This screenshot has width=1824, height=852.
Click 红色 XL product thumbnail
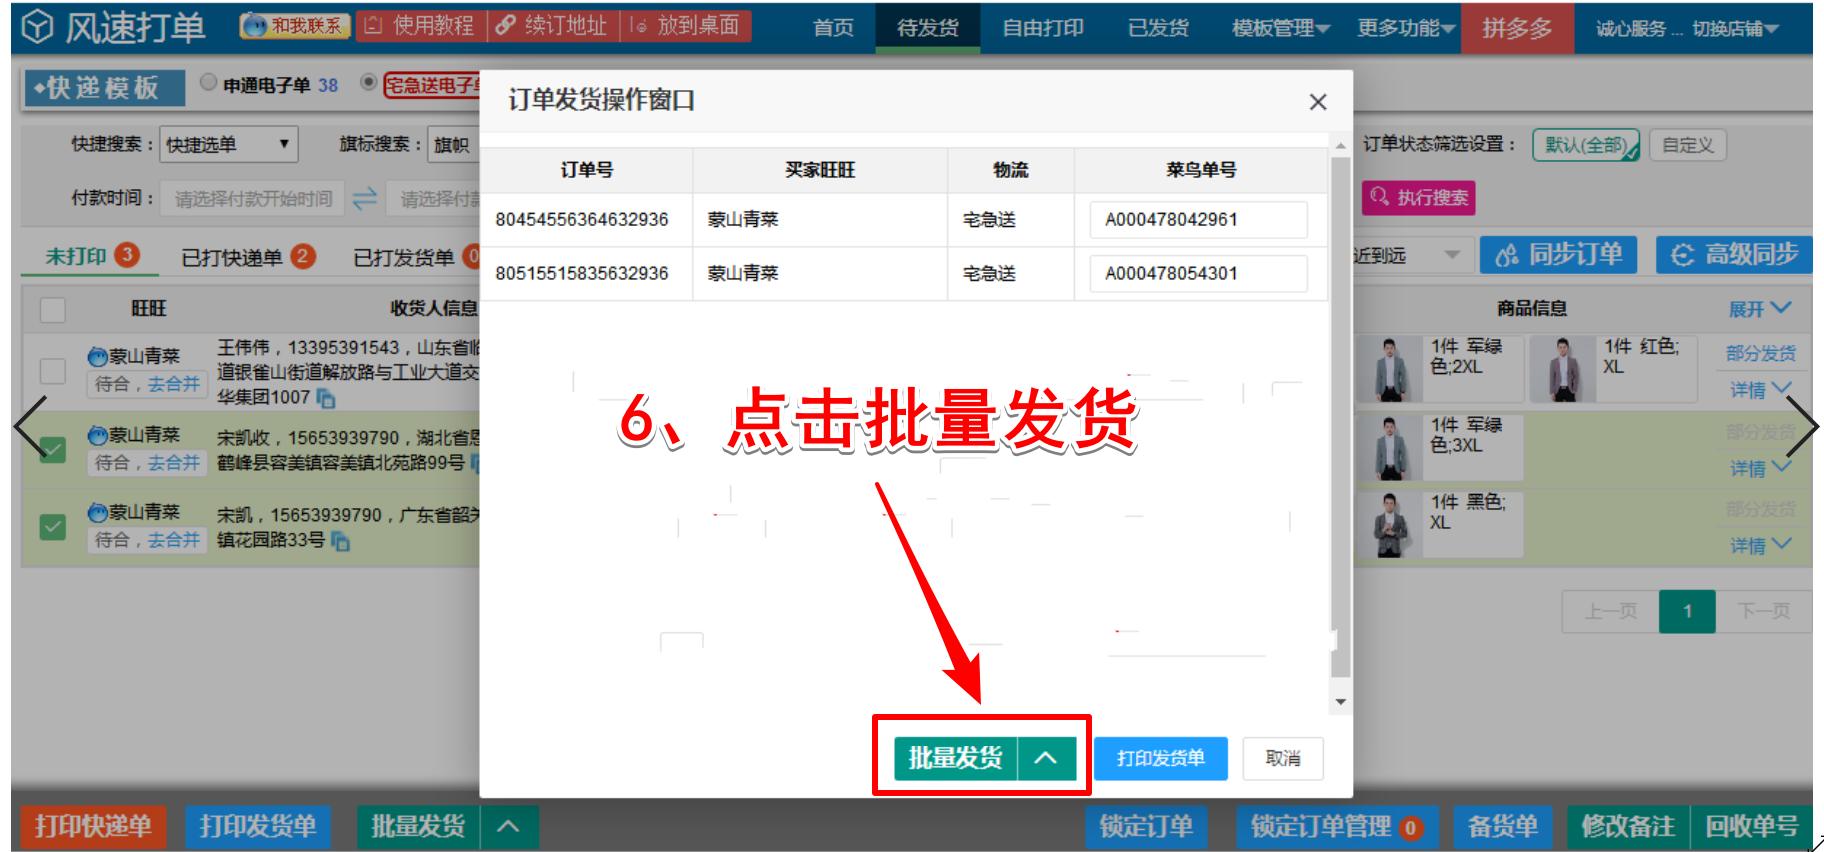[x=1564, y=369]
